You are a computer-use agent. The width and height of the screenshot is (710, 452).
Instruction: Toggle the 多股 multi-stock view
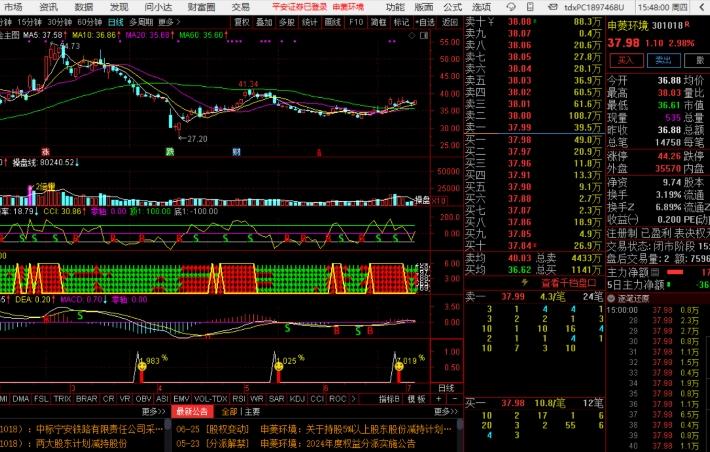pyautogui.click(x=287, y=21)
